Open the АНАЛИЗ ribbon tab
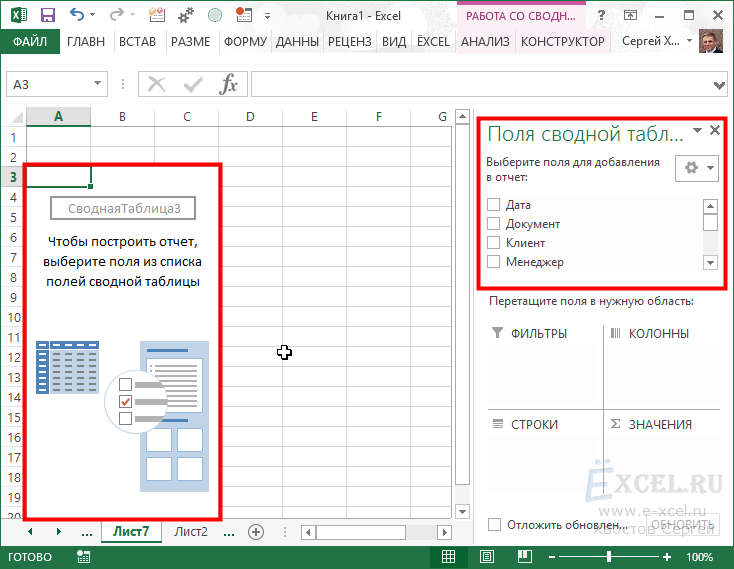Screen dimensions: 734x569 click(485, 42)
